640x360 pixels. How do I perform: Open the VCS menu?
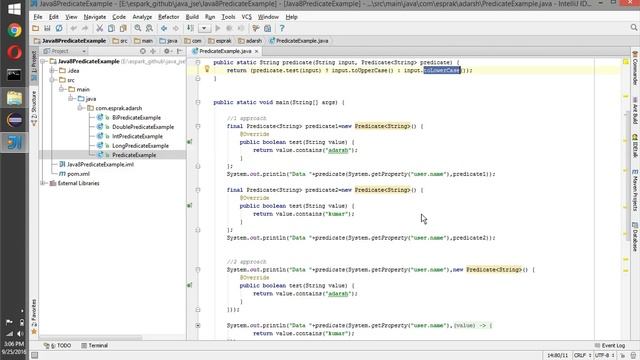247,17
